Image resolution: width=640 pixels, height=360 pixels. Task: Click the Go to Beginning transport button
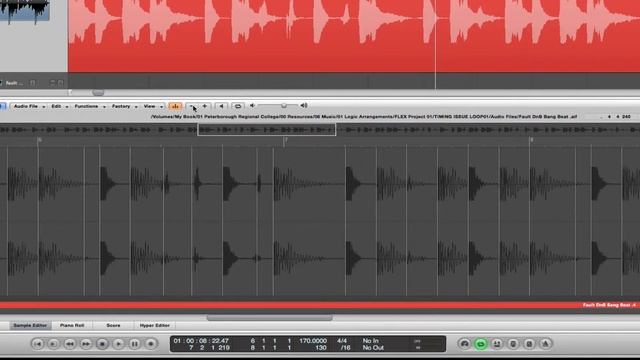(x=38, y=344)
